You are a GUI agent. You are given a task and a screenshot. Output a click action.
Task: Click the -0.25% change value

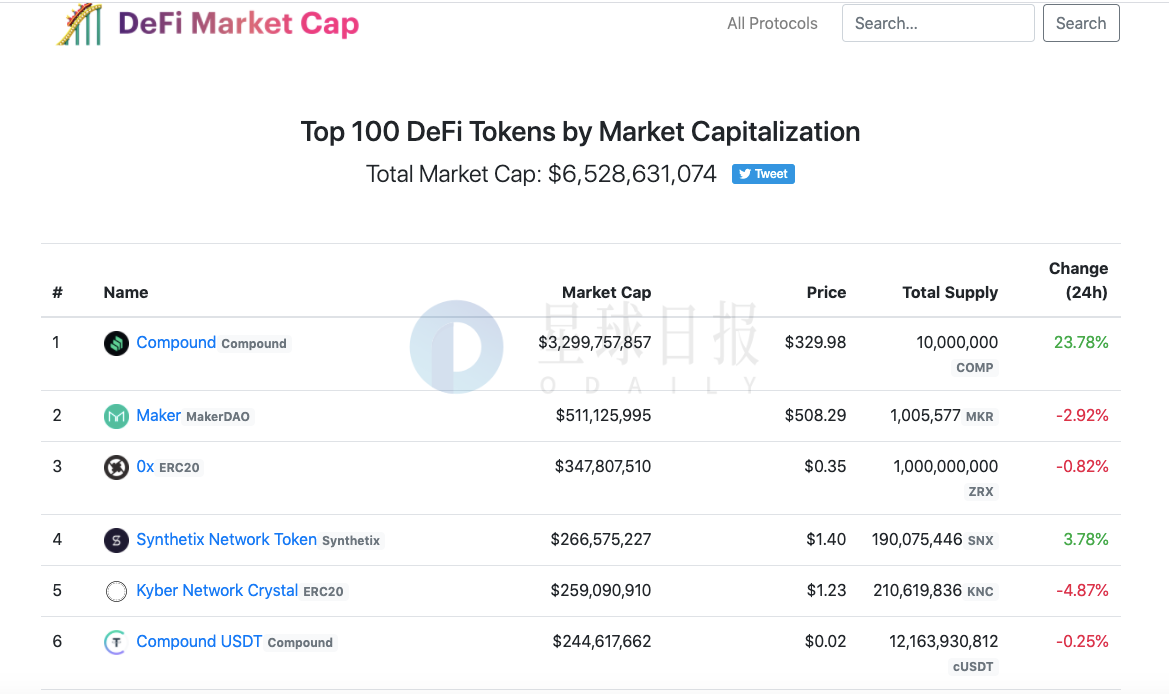(x=1082, y=641)
